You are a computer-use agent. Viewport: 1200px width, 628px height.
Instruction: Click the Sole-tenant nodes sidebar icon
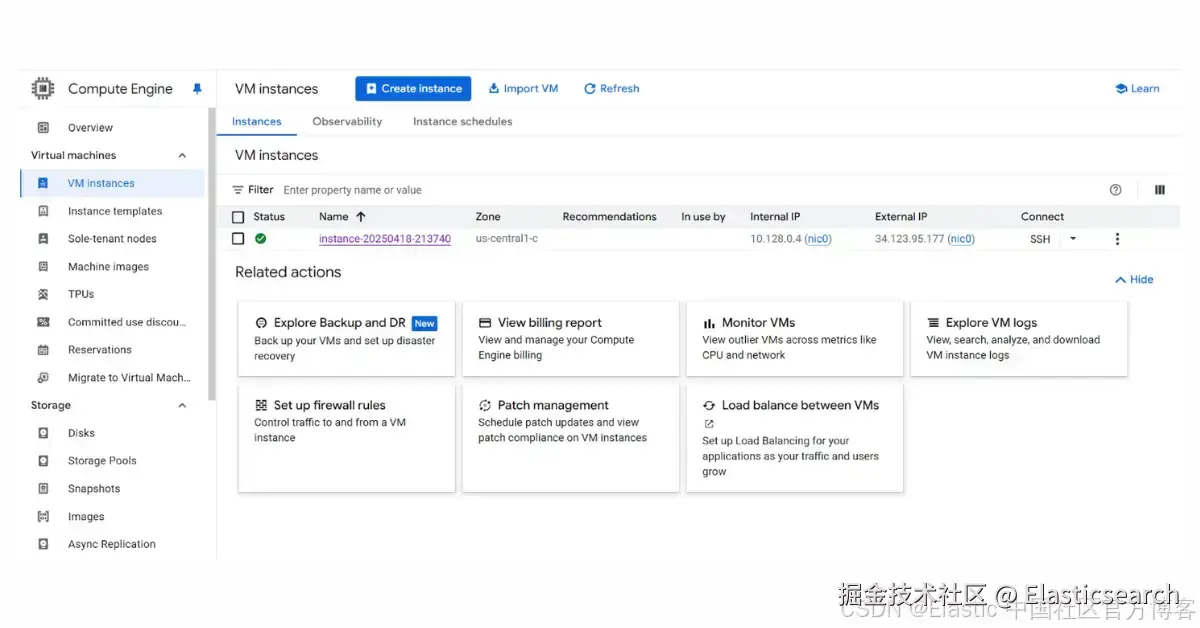coord(43,239)
